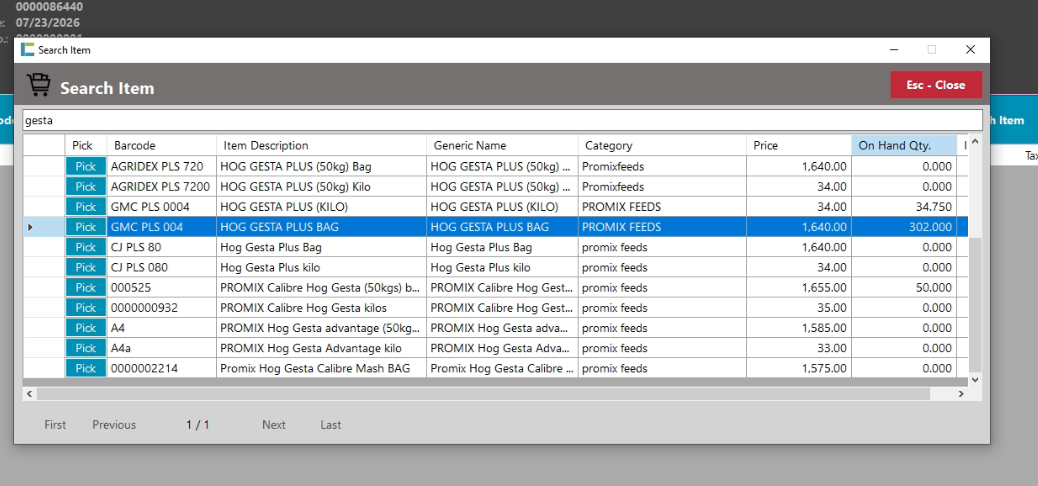Go to Previous page
1038x486 pixels.
point(114,425)
